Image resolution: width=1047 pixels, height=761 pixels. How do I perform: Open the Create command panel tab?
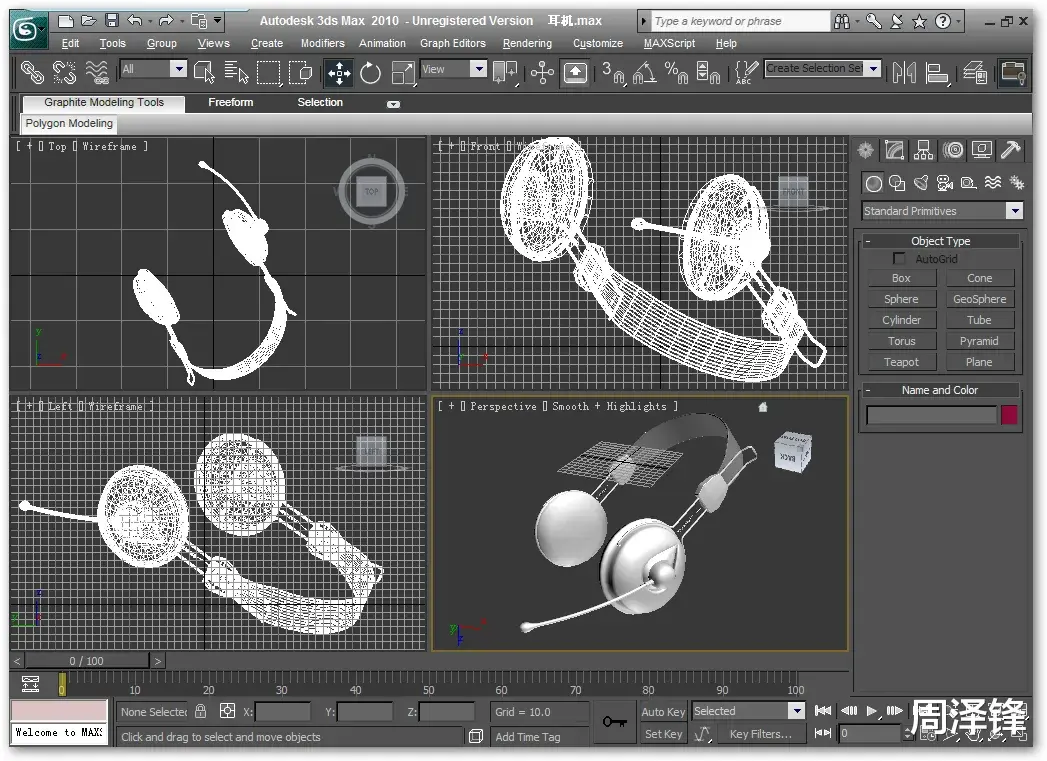point(865,150)
